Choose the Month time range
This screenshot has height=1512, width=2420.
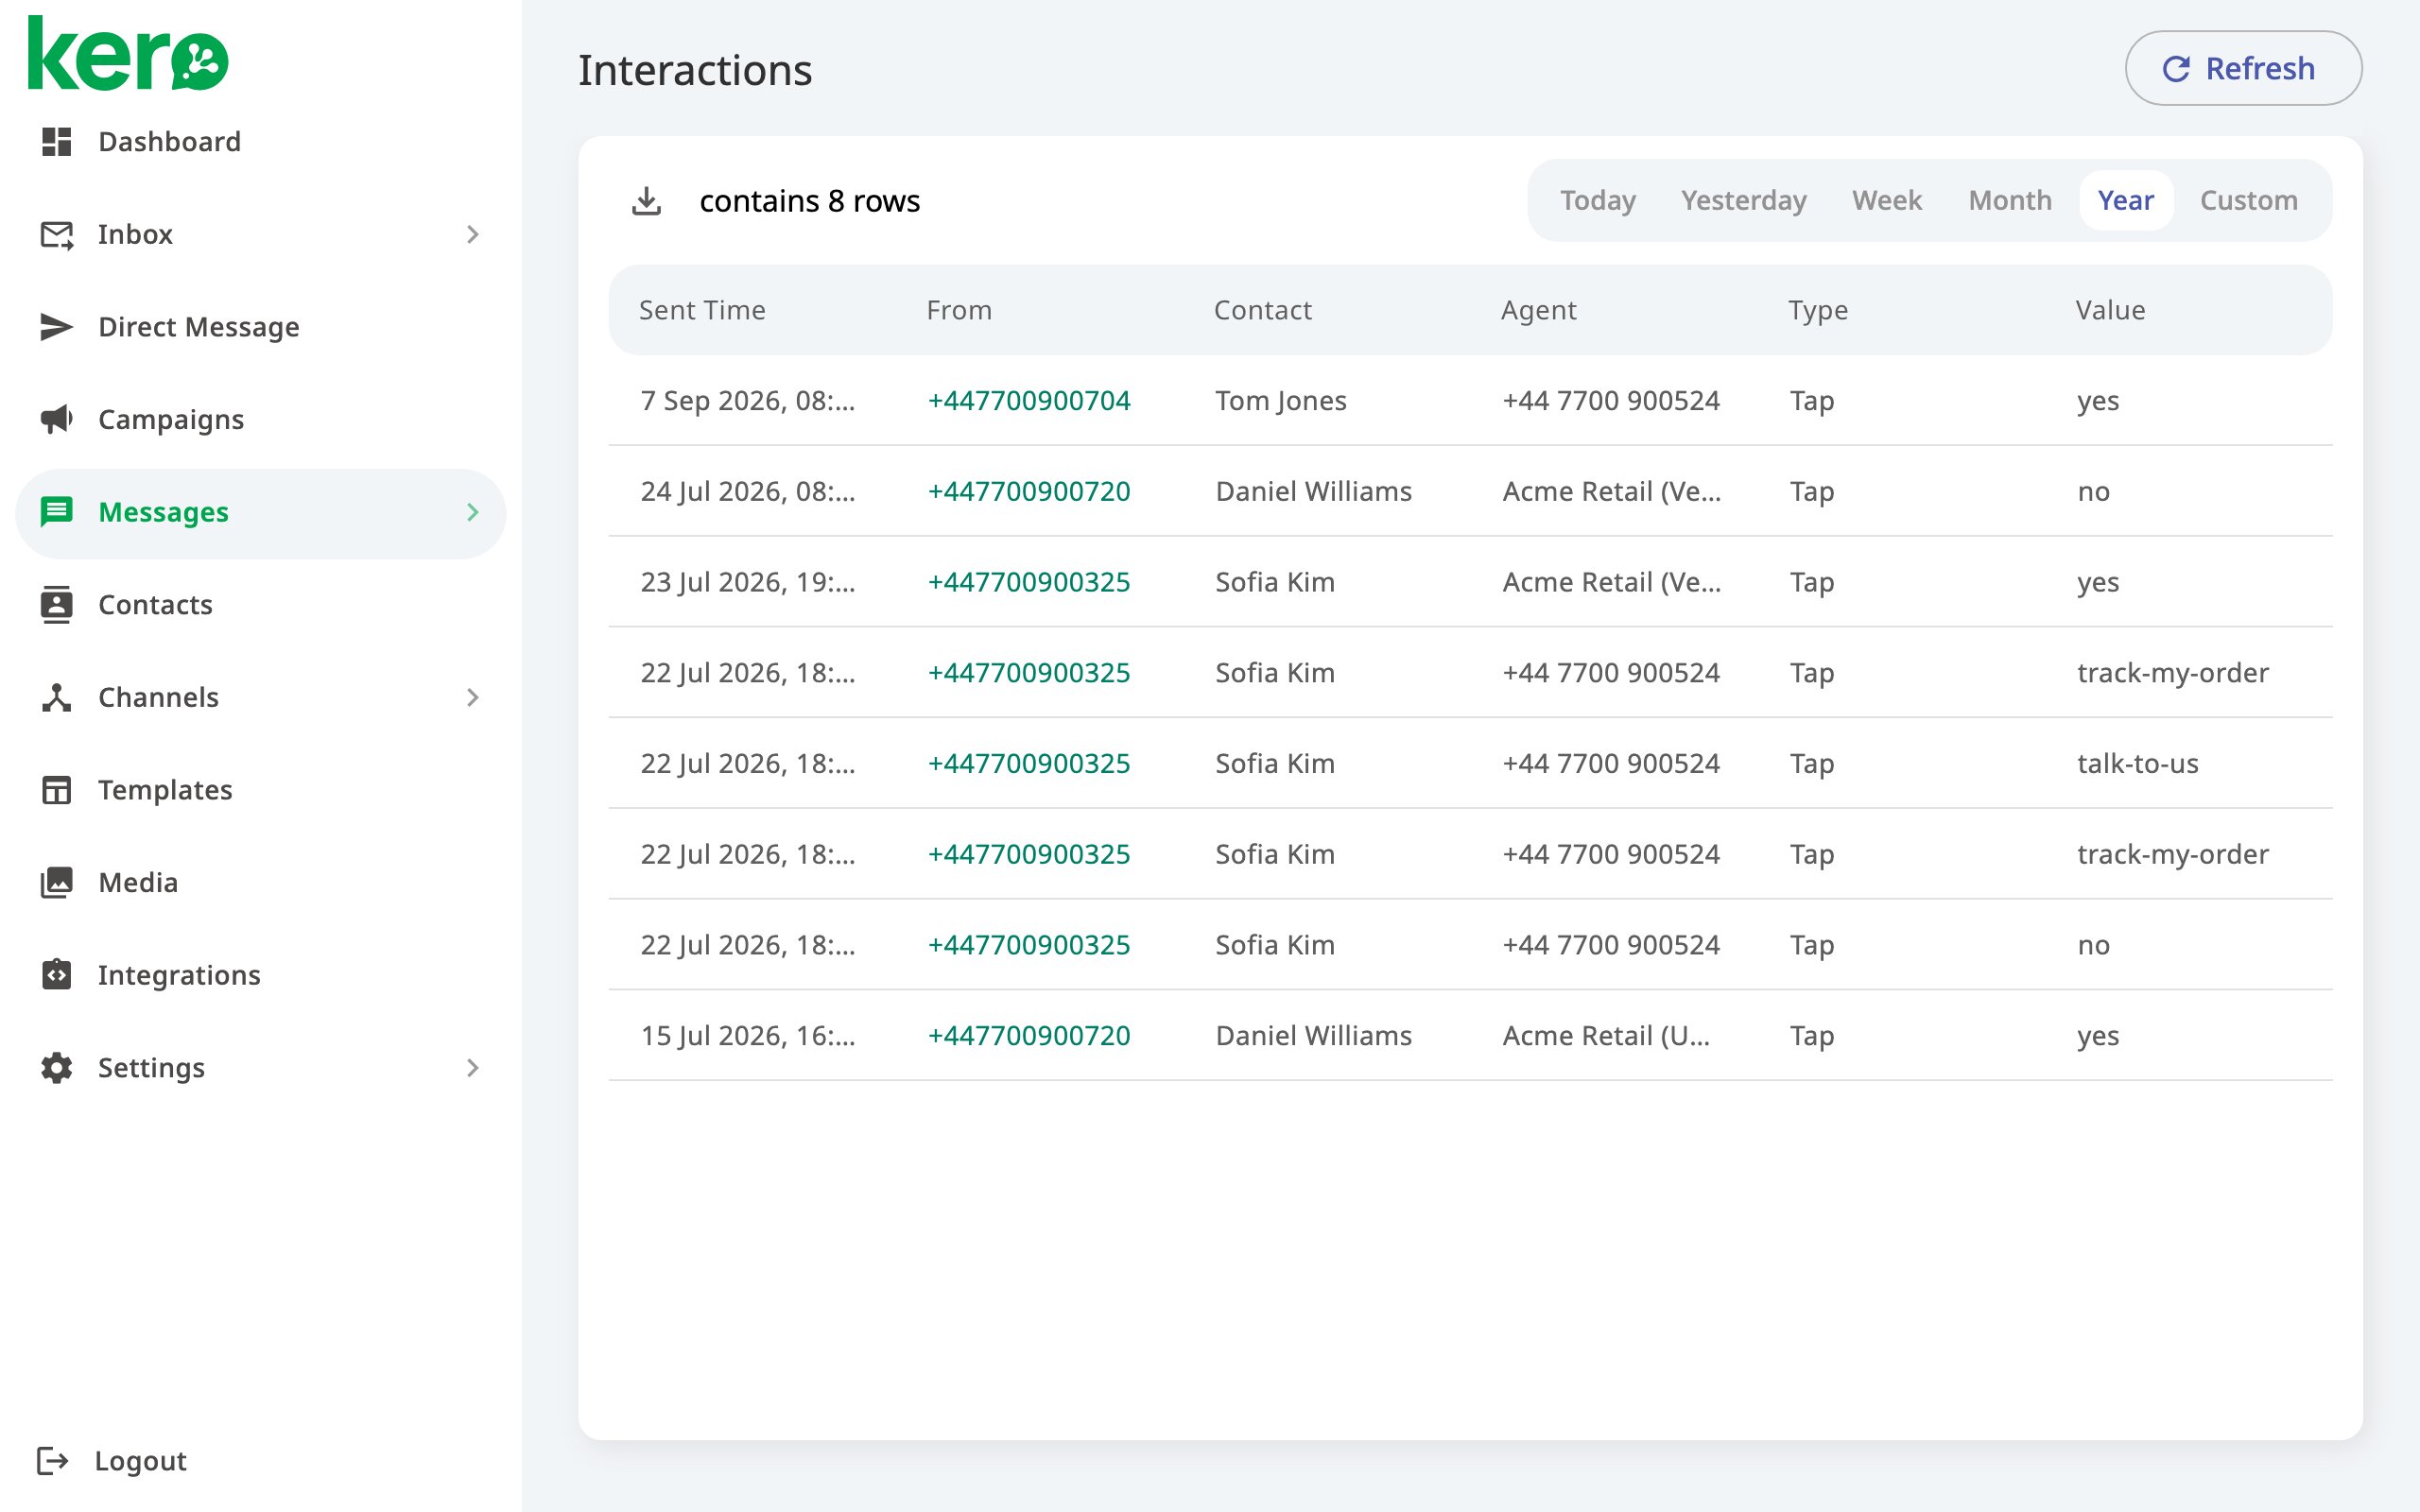point(2010,201)
